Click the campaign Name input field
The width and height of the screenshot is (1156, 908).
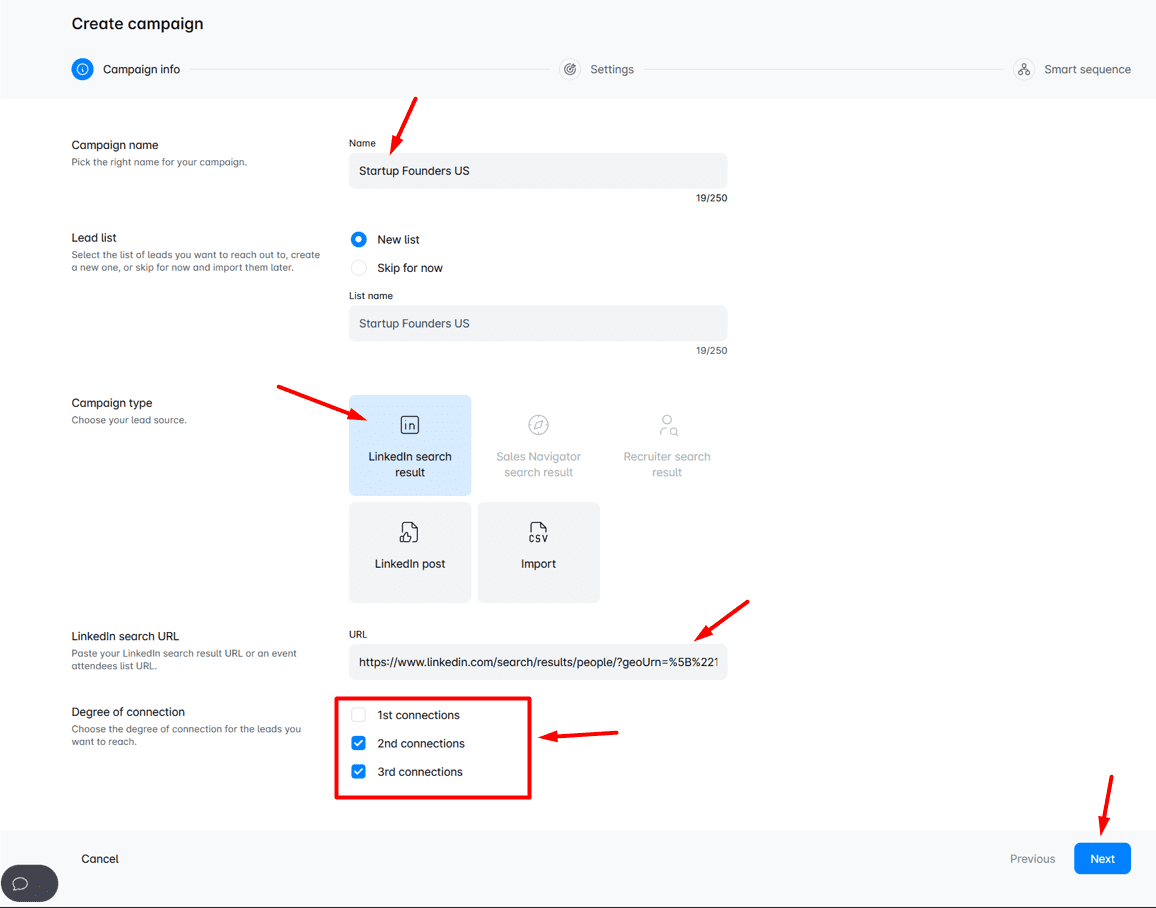coord(538,171)
